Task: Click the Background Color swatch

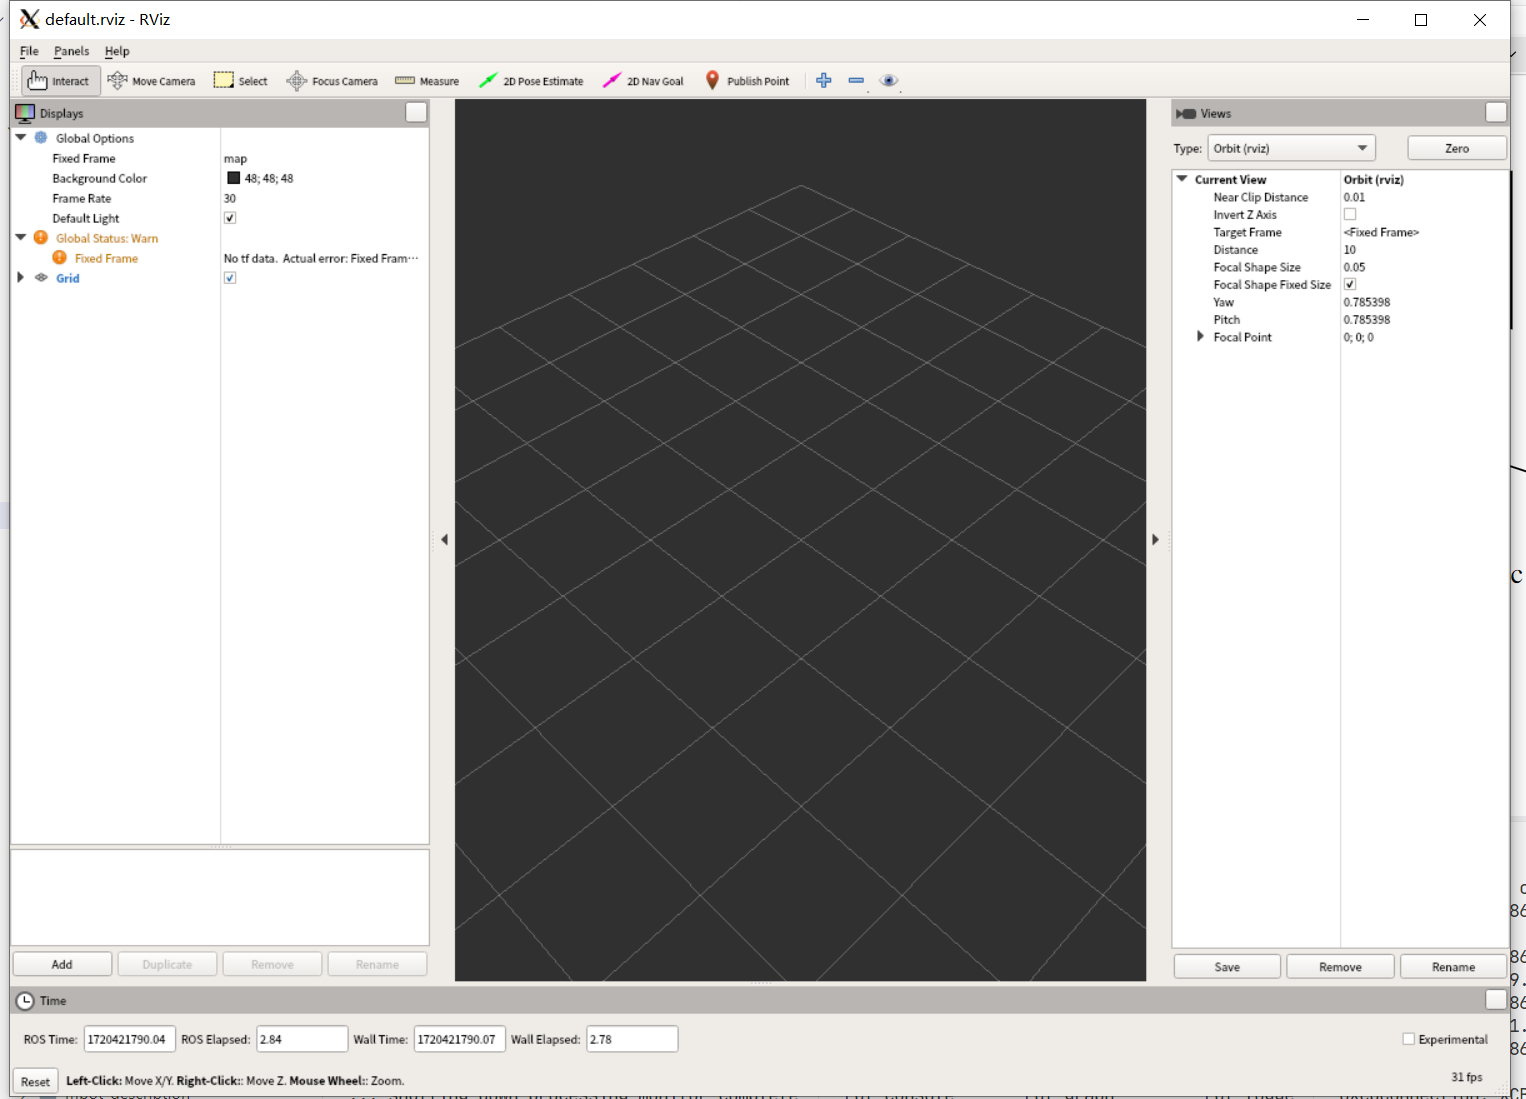Action: click(x=233, y=178)
